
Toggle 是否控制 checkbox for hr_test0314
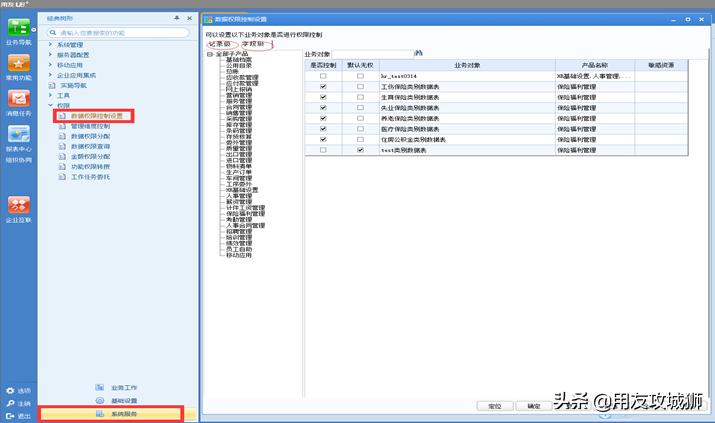click(x=323, y=76)
